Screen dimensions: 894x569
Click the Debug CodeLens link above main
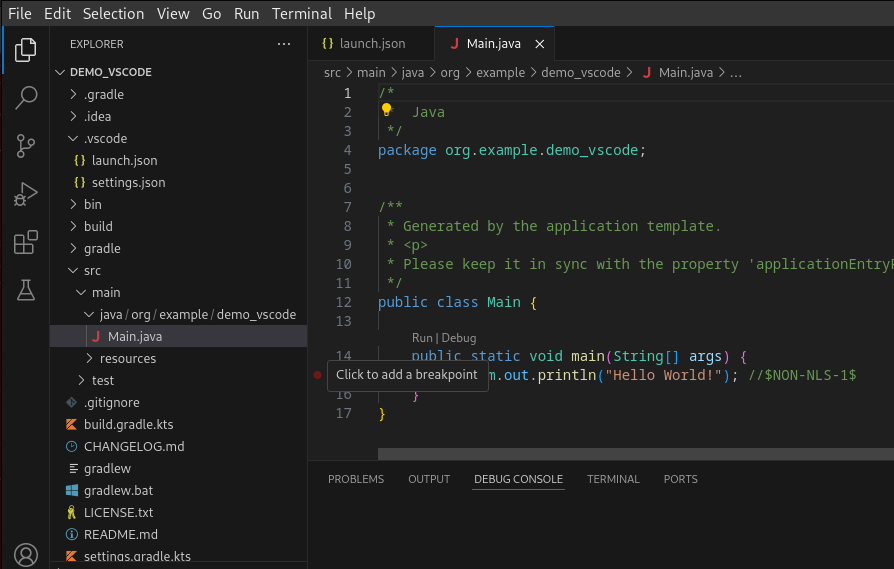pos(459,338)
